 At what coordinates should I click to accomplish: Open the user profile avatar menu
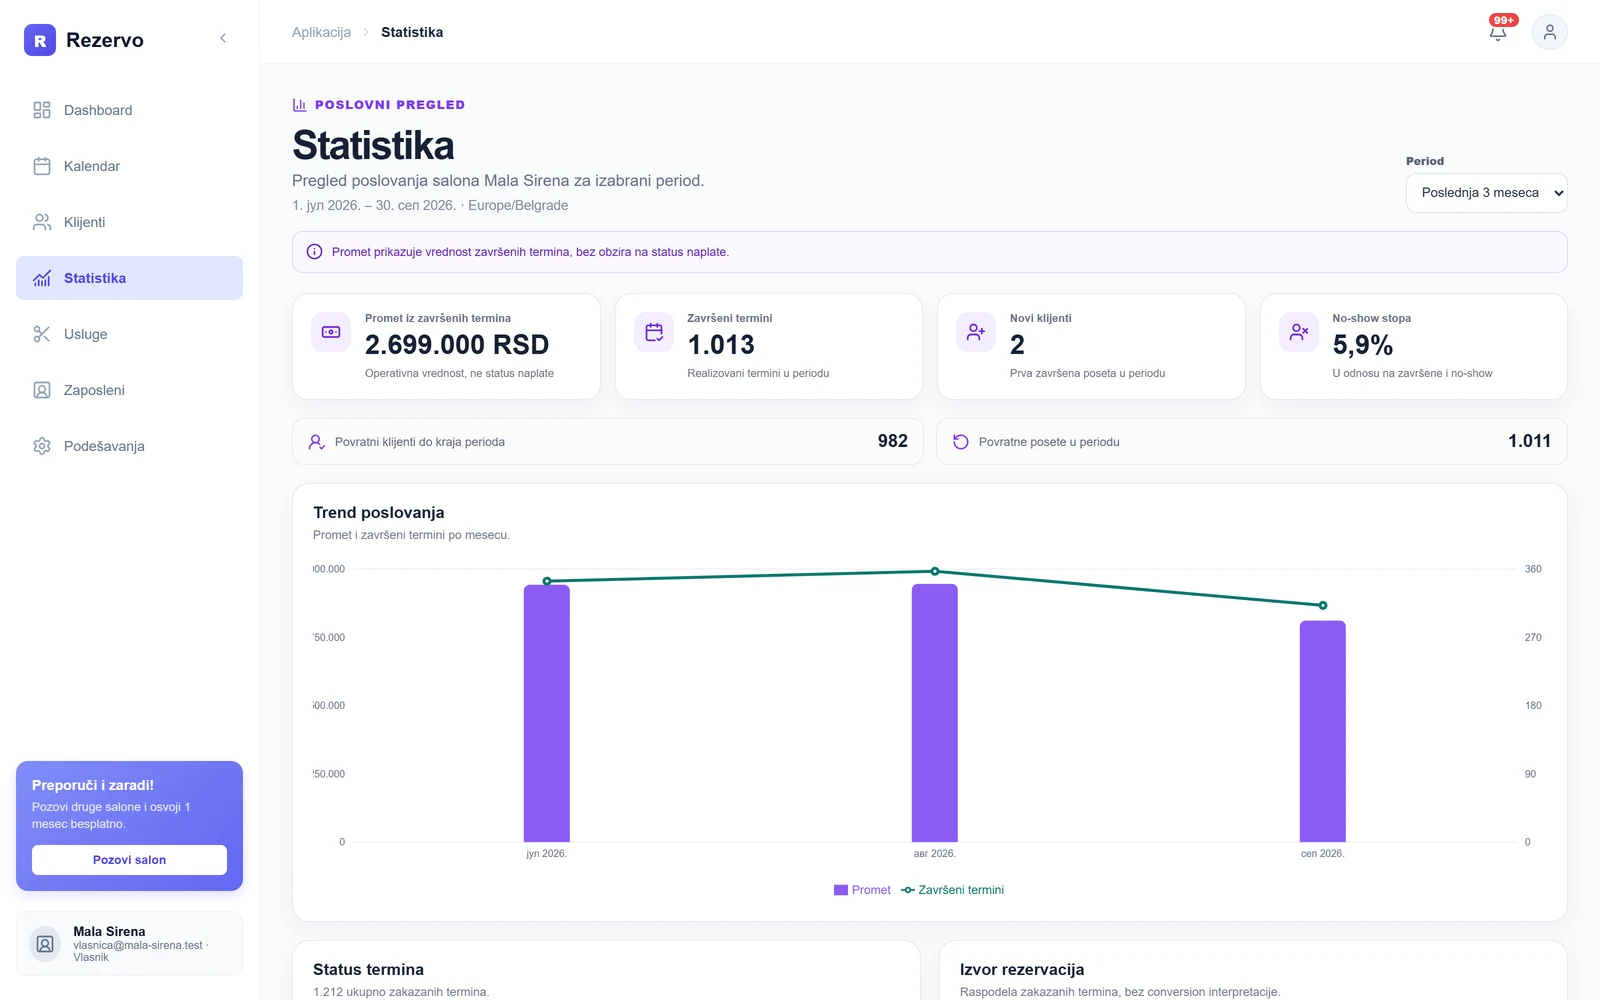point(1549,32)
